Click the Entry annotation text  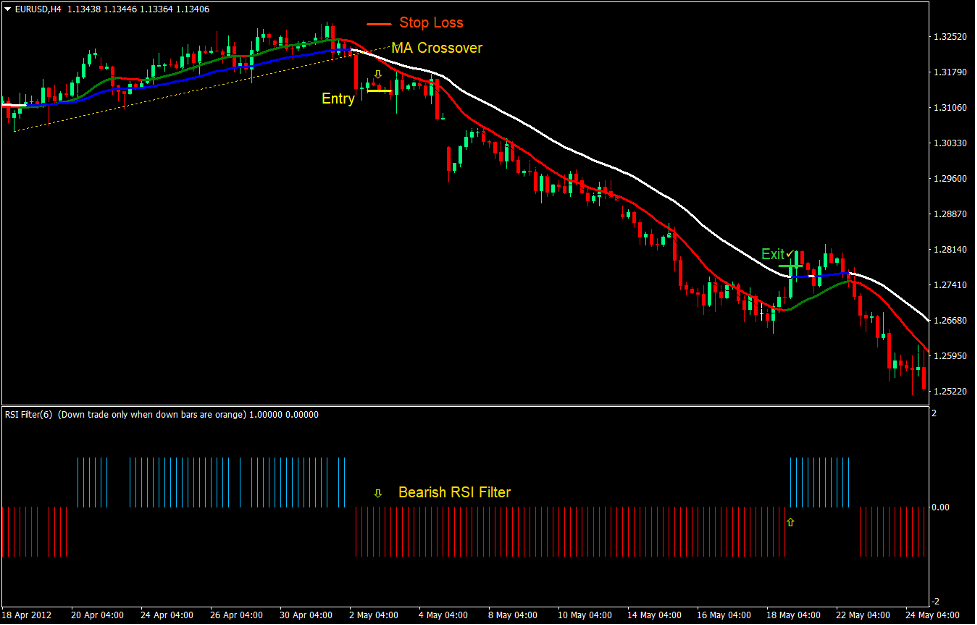338,98
